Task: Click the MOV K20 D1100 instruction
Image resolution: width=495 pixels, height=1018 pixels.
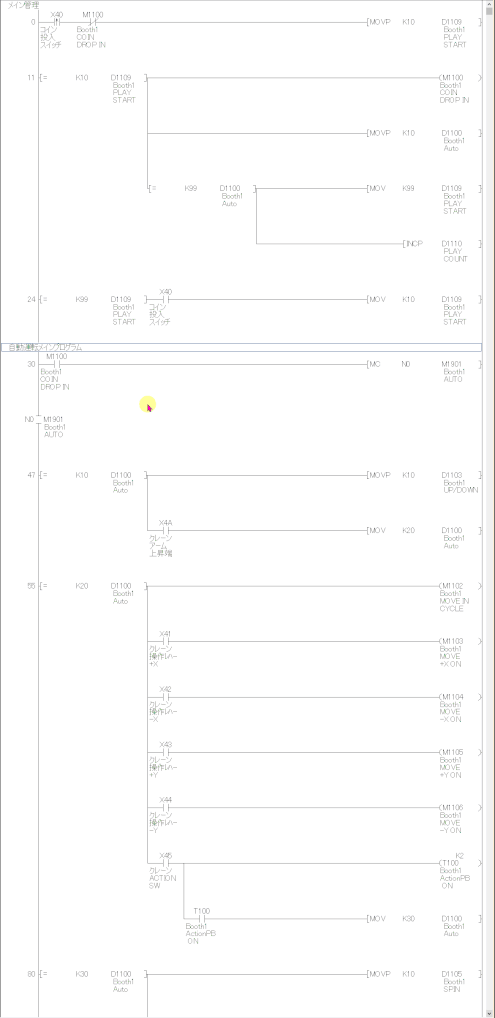Action: pyautogui.click(x=424, y=530)
